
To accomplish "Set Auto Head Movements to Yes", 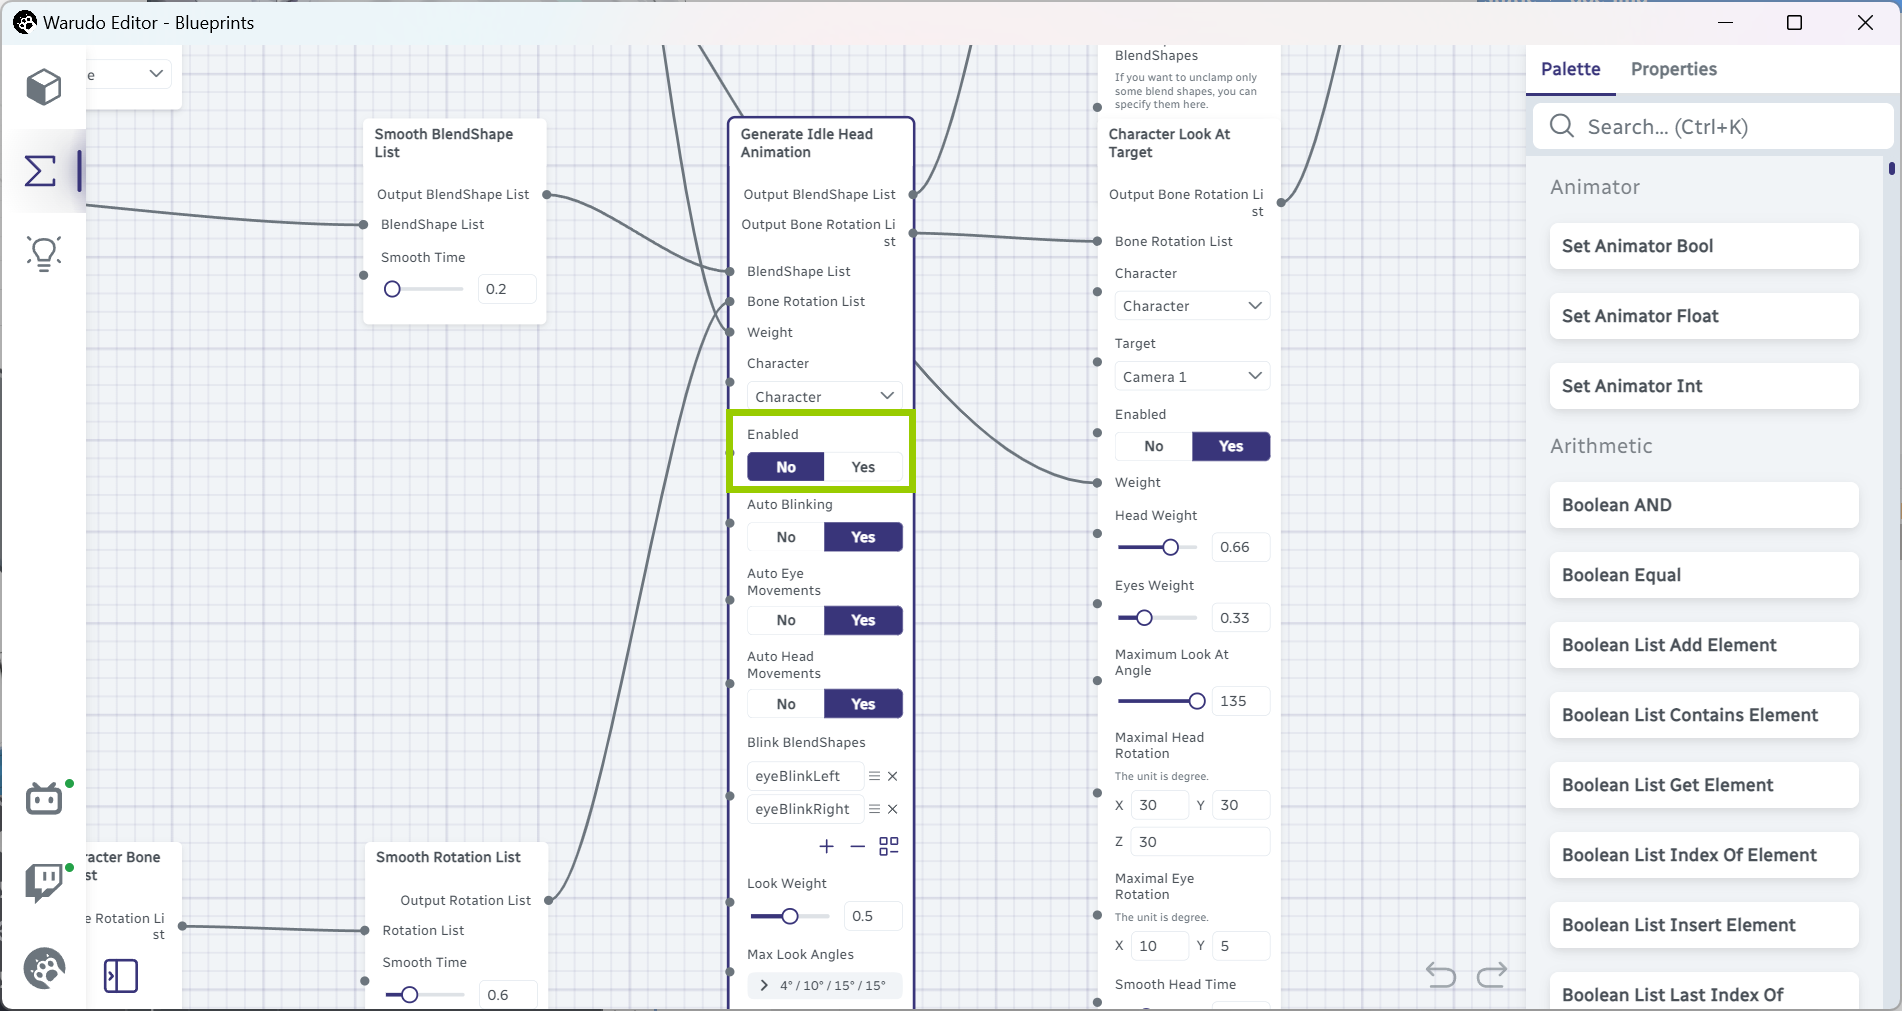I will (863, 704).
